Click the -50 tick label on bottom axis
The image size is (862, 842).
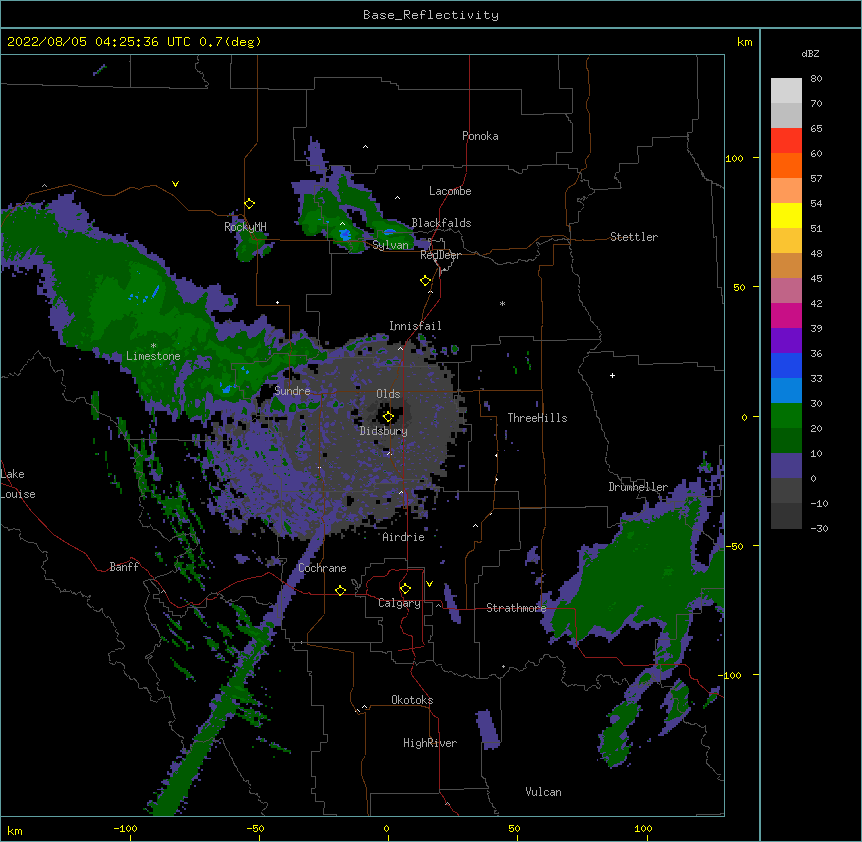point(255,828)
